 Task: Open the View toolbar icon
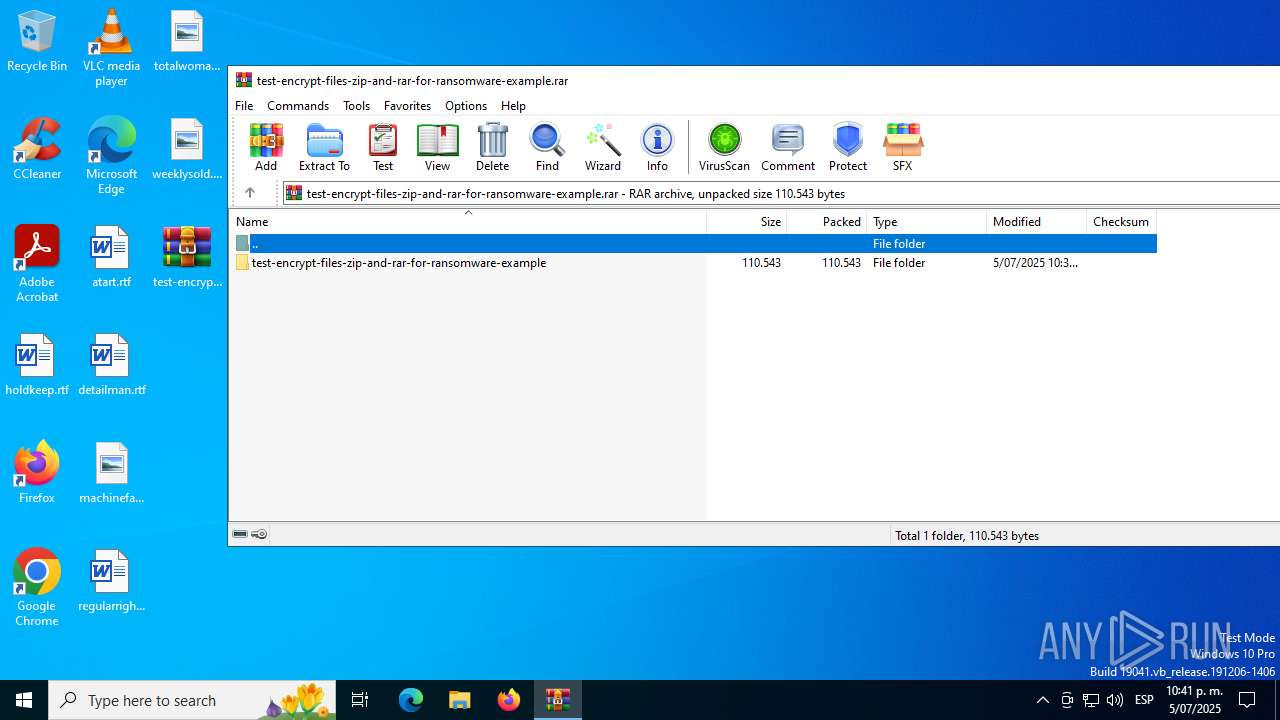437,147
